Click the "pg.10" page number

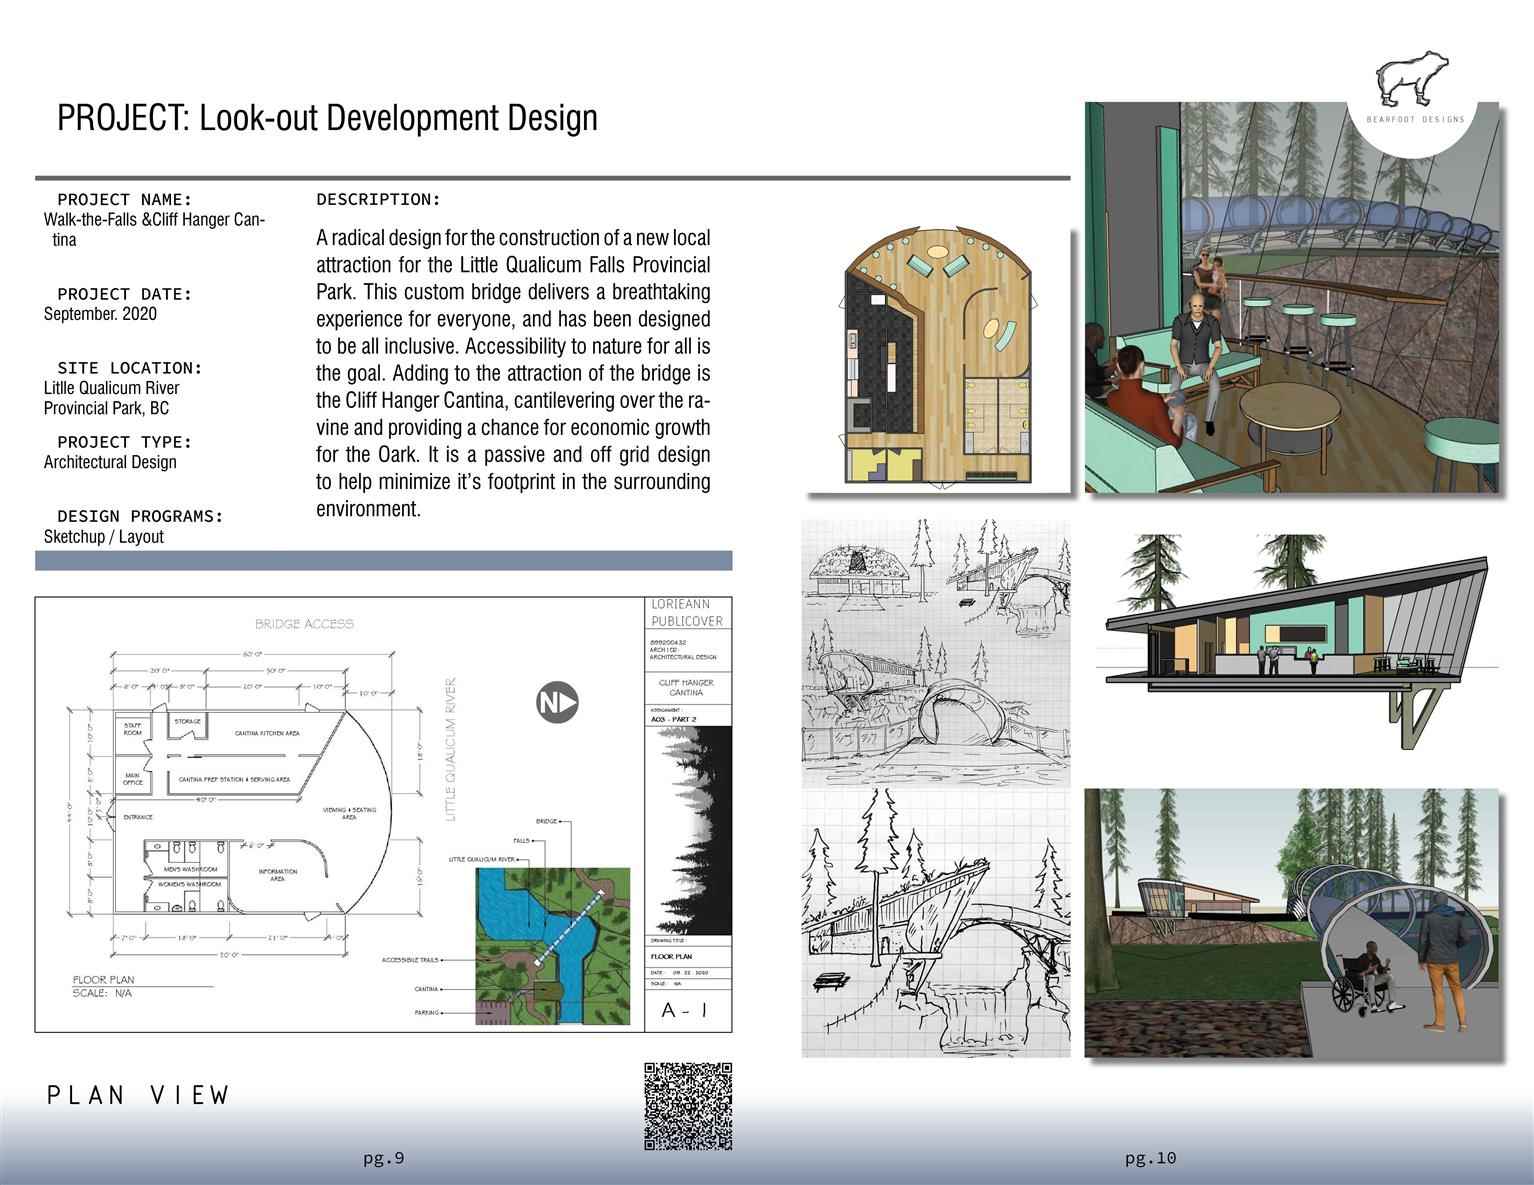(x=1151, y=1159)
